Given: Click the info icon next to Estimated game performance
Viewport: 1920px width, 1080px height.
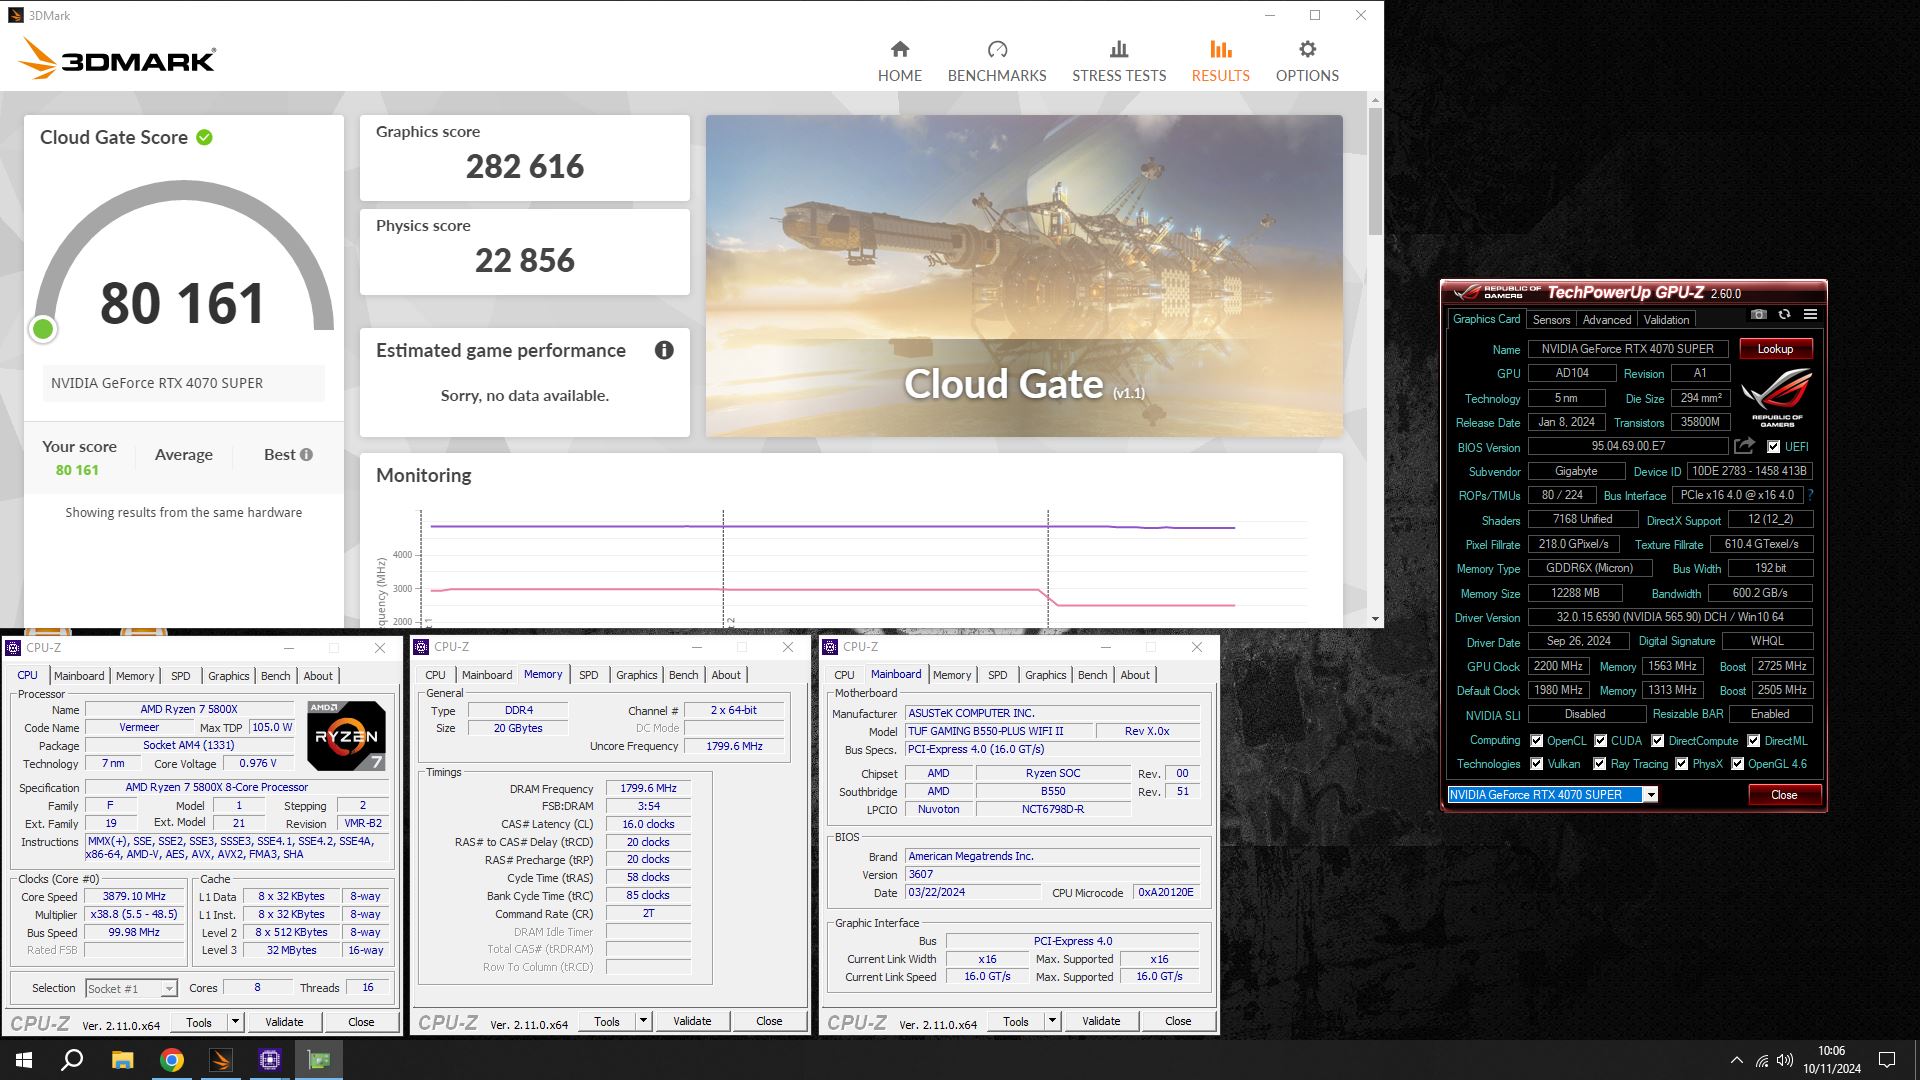Looking at the screenshot, I should click(664, 350).
